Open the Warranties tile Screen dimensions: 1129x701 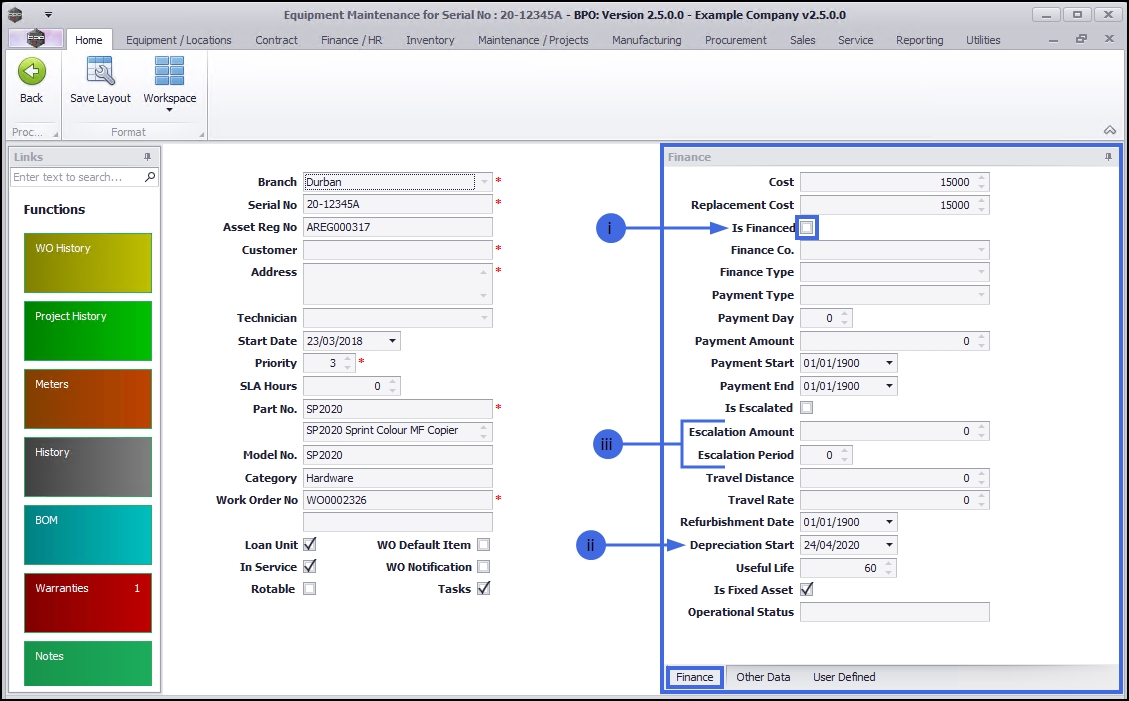[88, 603]
